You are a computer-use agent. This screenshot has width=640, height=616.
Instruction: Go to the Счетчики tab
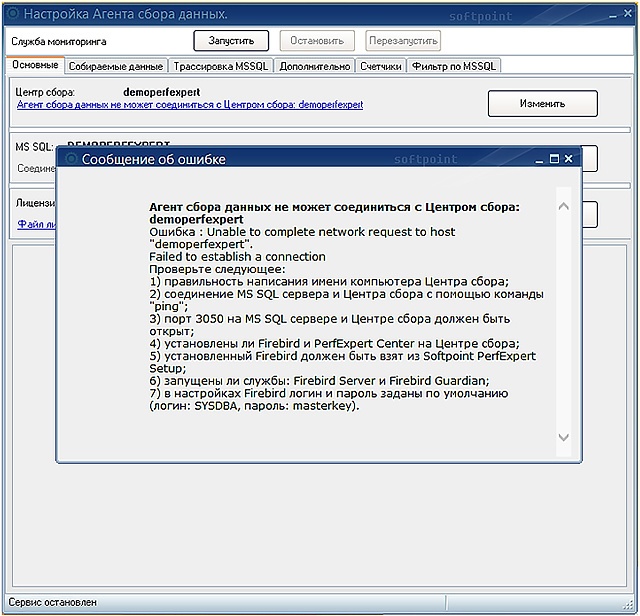click(381, 66)
